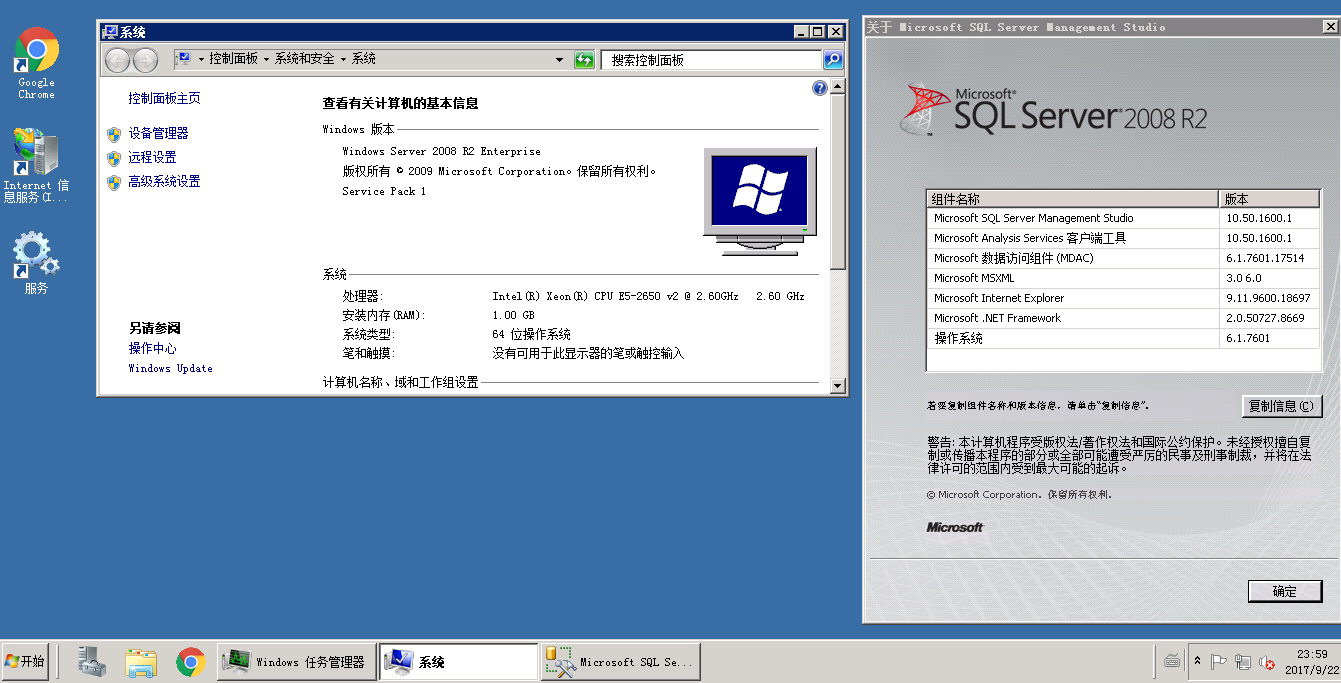Expand the dropdown arrow after 系统和安全 breadcrumb

point(343,60)
